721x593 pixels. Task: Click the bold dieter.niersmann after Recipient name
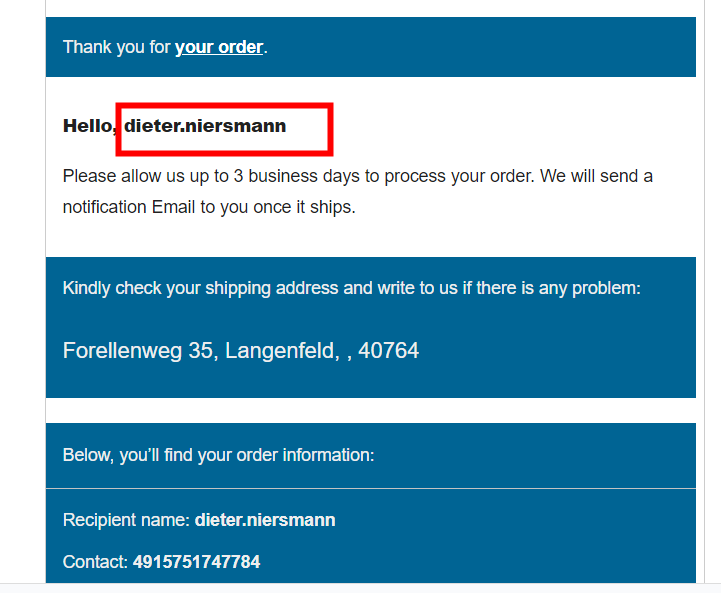265,520
